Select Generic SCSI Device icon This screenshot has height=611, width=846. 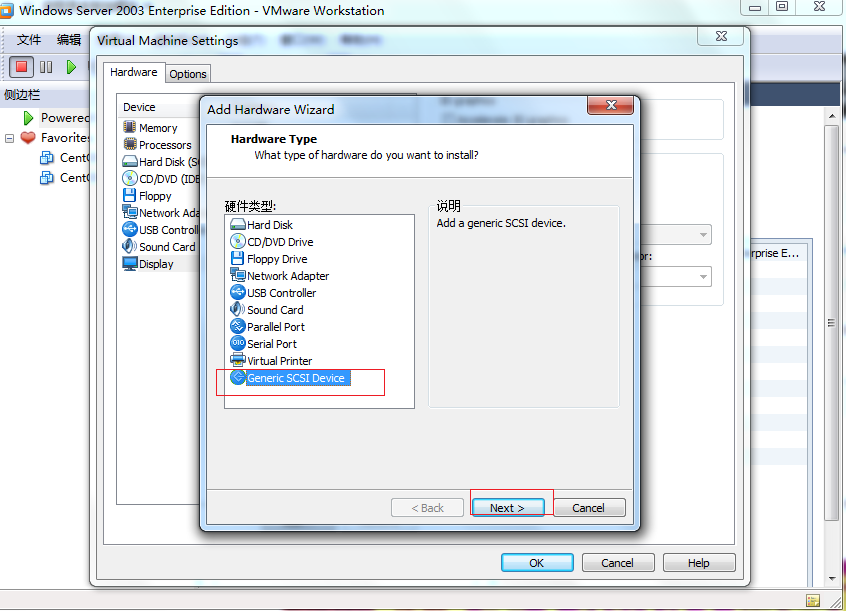click(x=238, y=377)
